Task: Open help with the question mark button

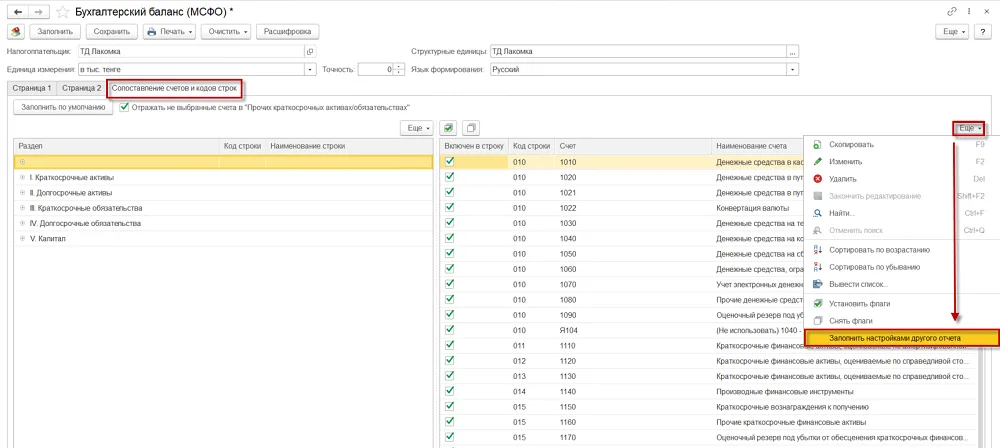Action: click(x=982, y=31)
